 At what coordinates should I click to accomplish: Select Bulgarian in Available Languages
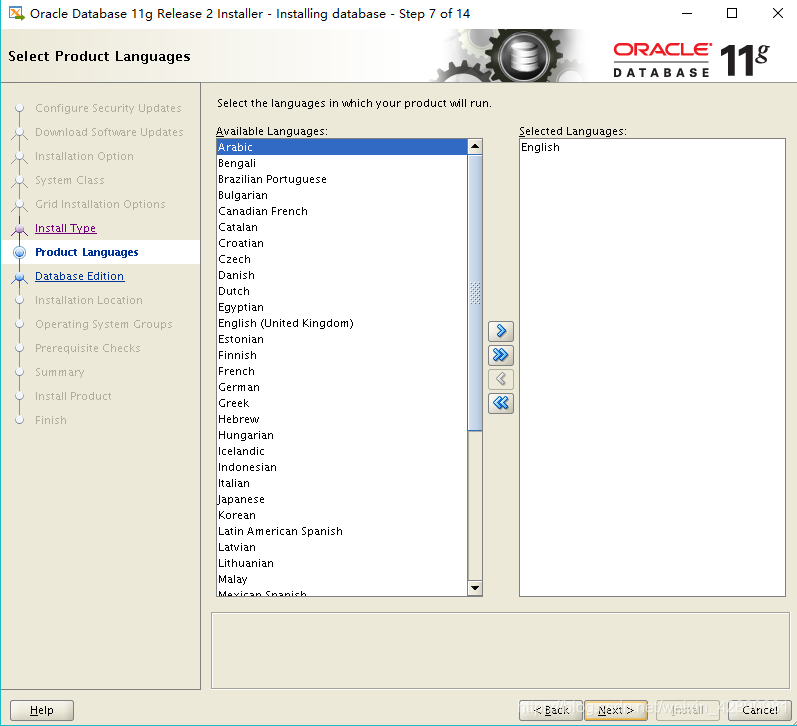click(342, 195)
